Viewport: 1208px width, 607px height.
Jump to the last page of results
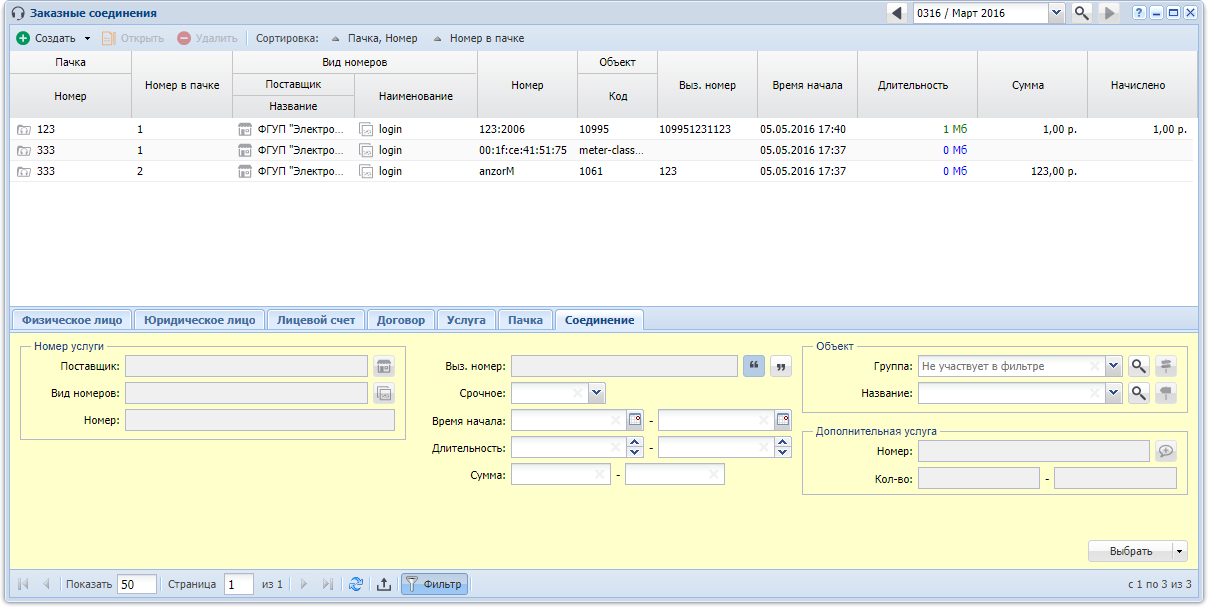coord(327,585)
